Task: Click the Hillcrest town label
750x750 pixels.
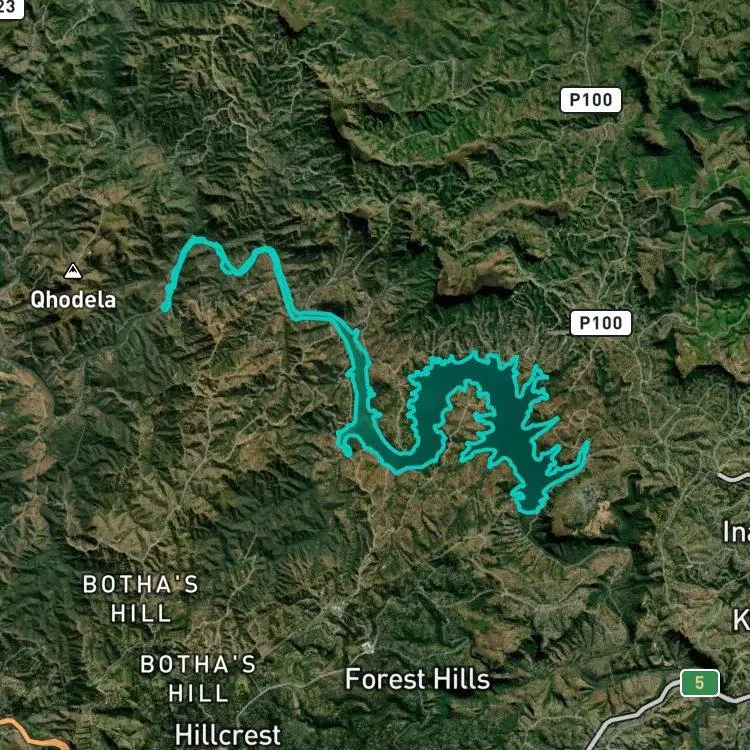Action: pyautogui.click(x=228, y=735)
